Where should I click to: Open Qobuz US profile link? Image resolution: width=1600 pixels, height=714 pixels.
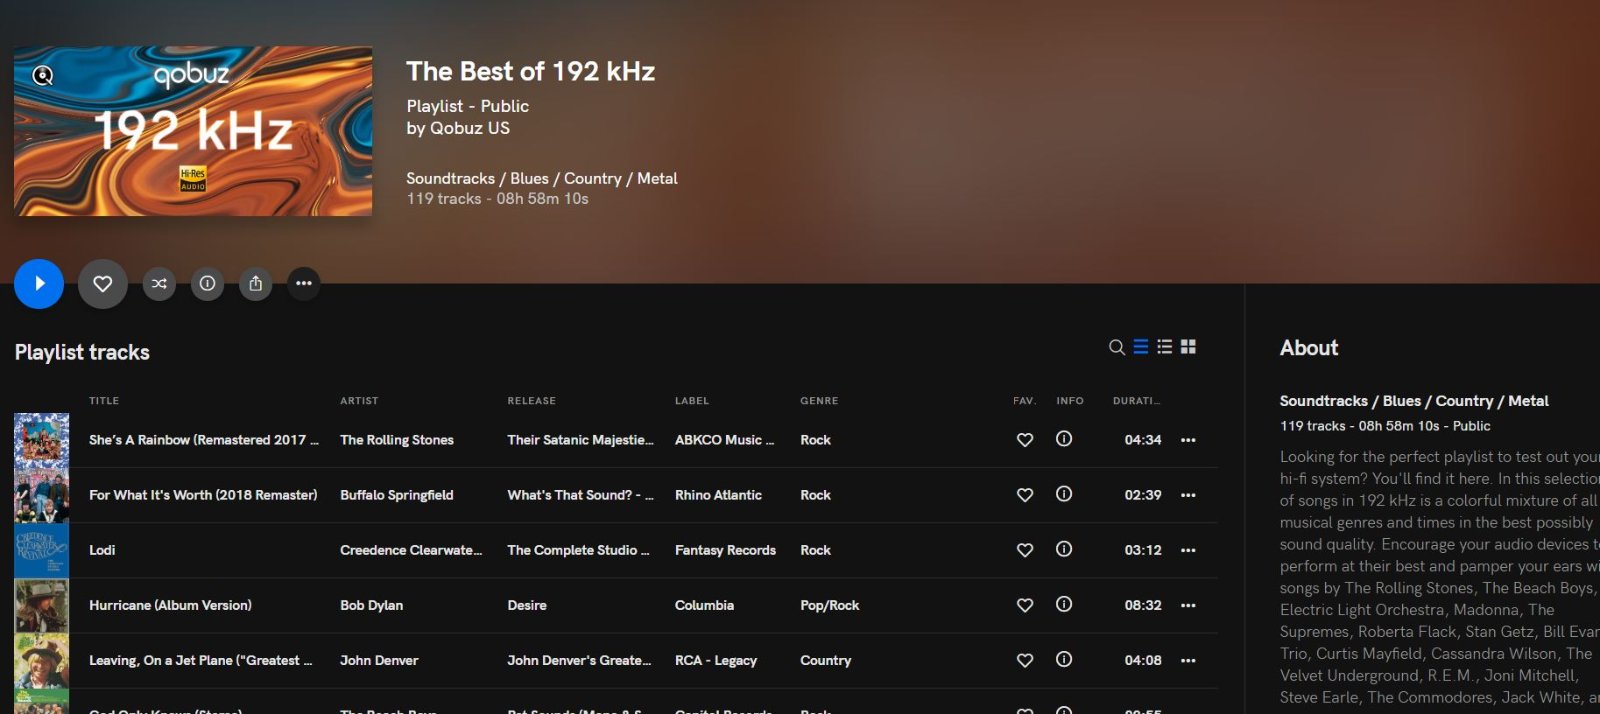pyautogui.click(x=470, y=128)
